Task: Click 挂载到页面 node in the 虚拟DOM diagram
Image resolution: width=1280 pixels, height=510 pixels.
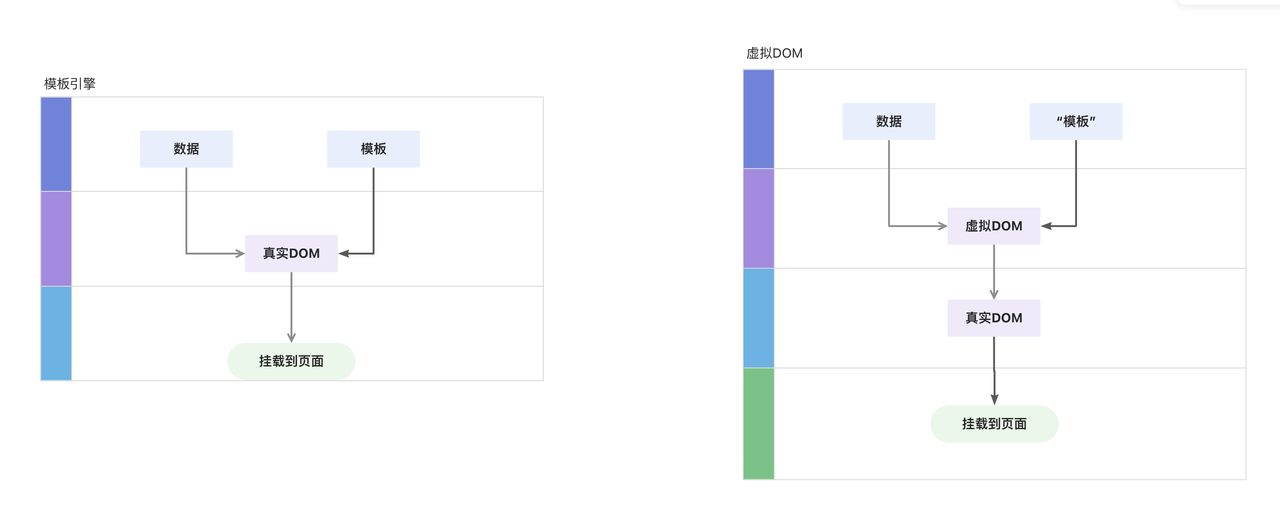Action: (x=994, y=424)
